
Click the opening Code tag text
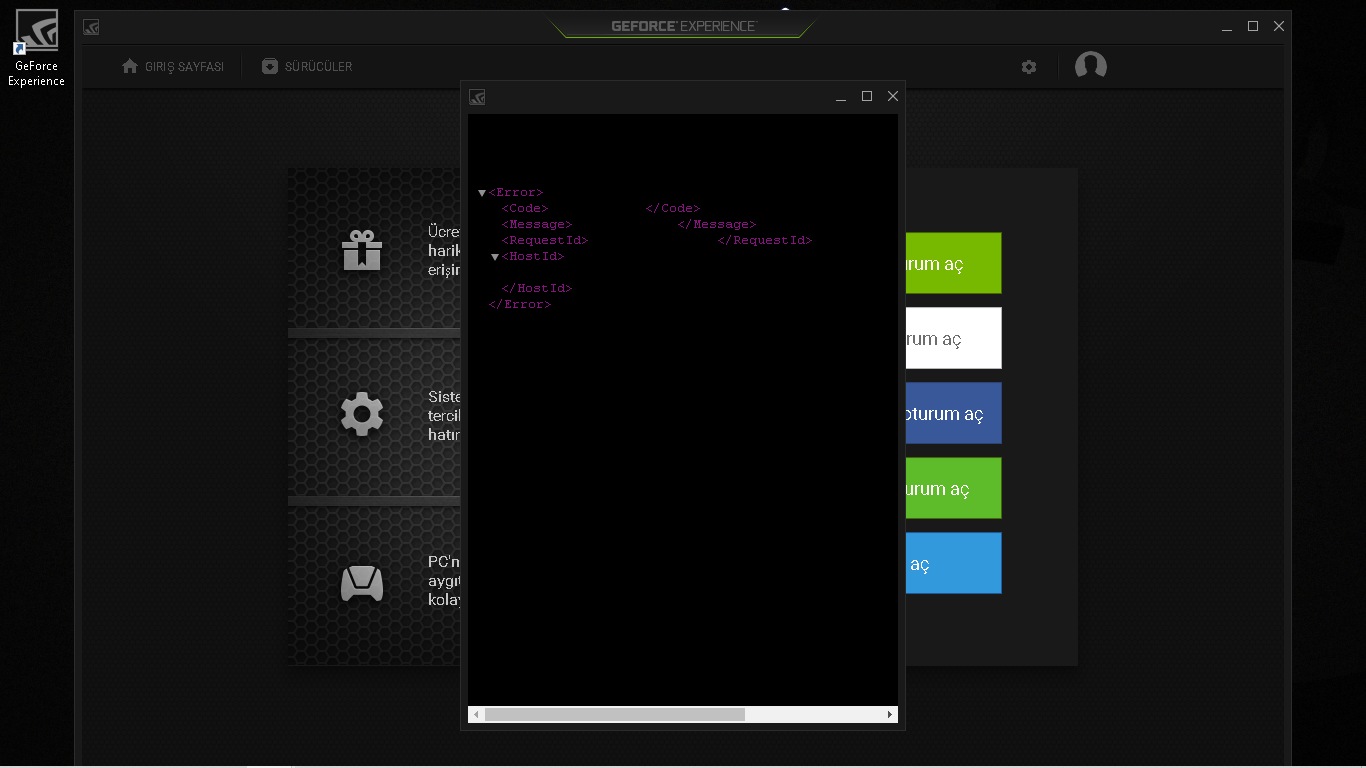pyautogui.click(x=525, y=208)
